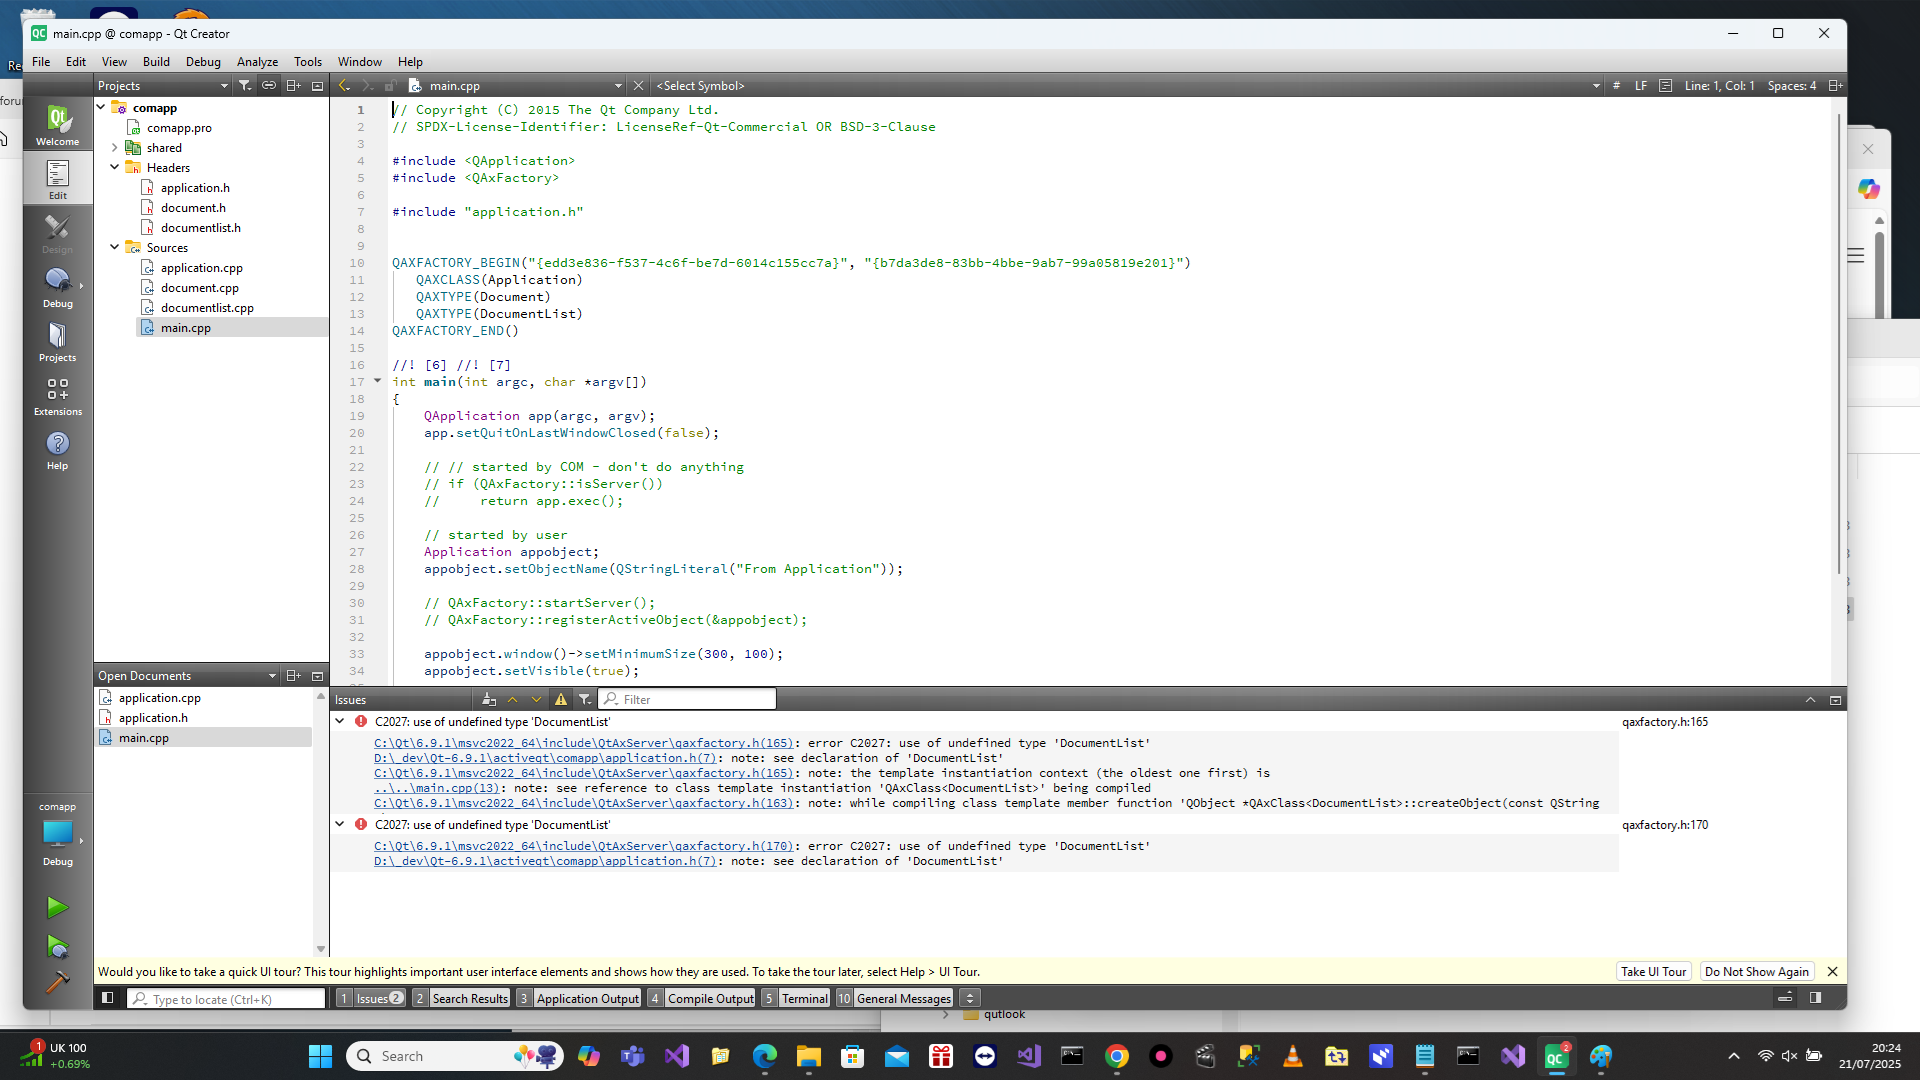
Task: Click the Spaces: 4 indent setting
Action: point(1791,86)
